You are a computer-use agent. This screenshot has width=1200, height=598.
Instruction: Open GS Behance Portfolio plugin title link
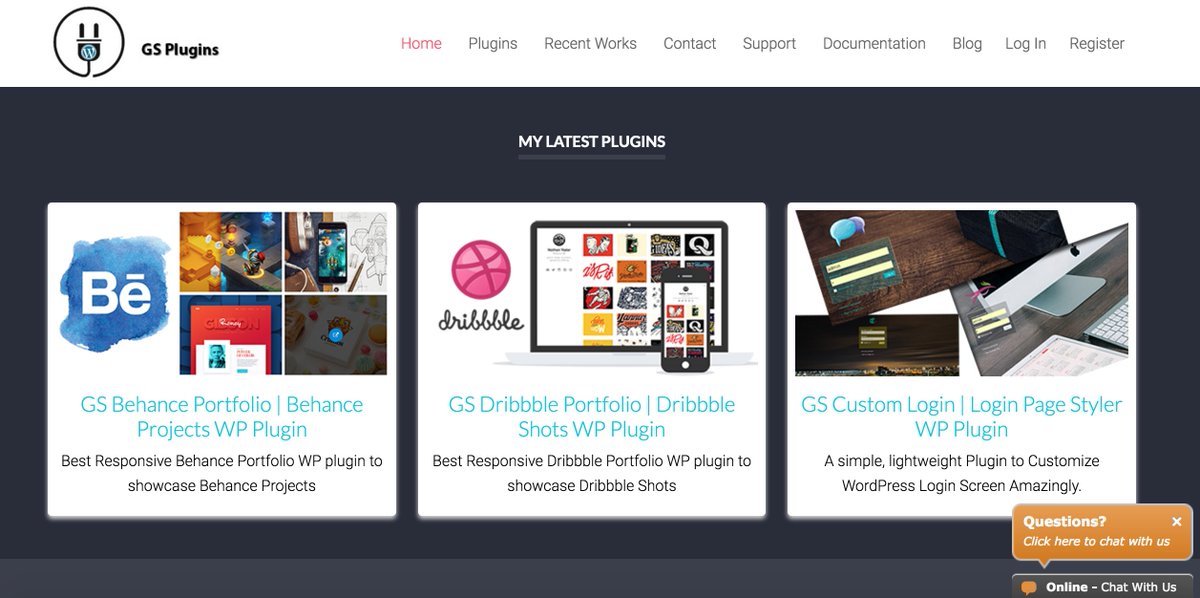(x=222, y=417)
